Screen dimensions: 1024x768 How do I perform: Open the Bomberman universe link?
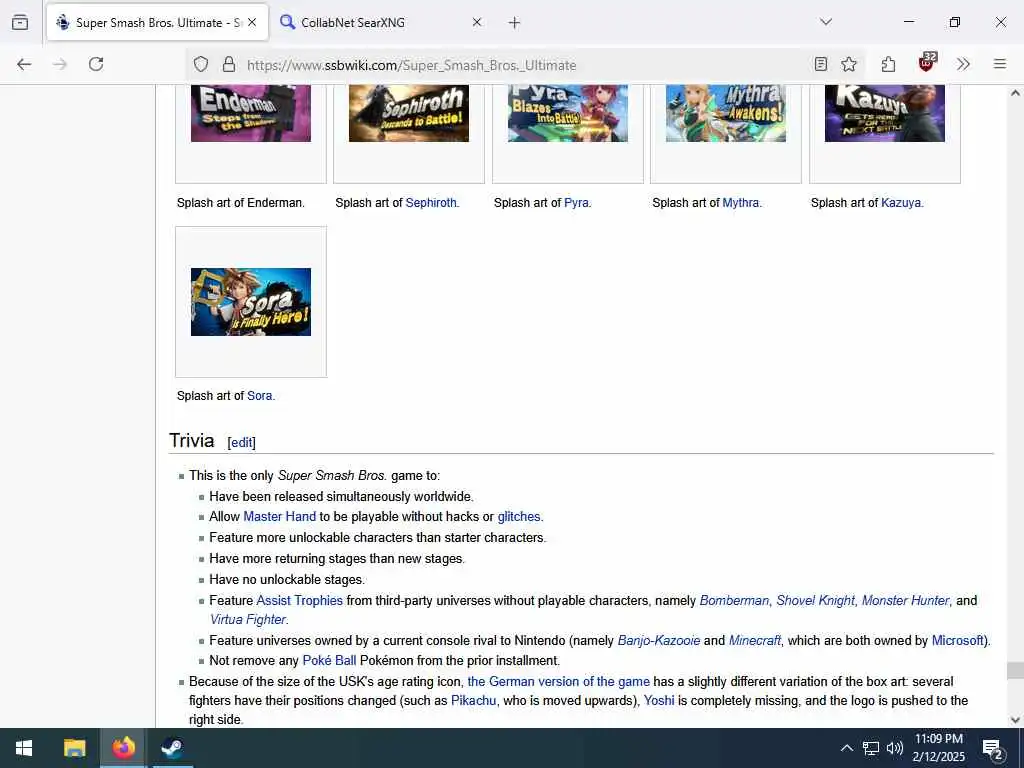734,600
